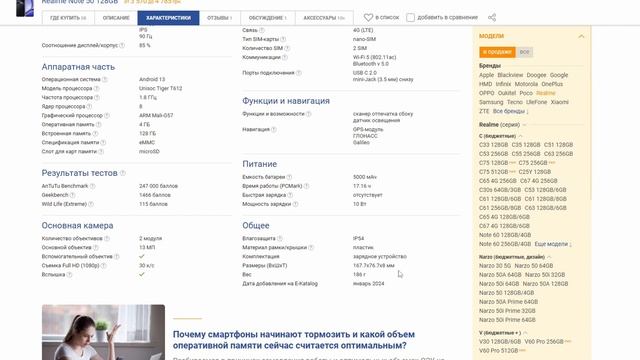
Task: Click the 5000 мАч battery value
Action: 365,177
